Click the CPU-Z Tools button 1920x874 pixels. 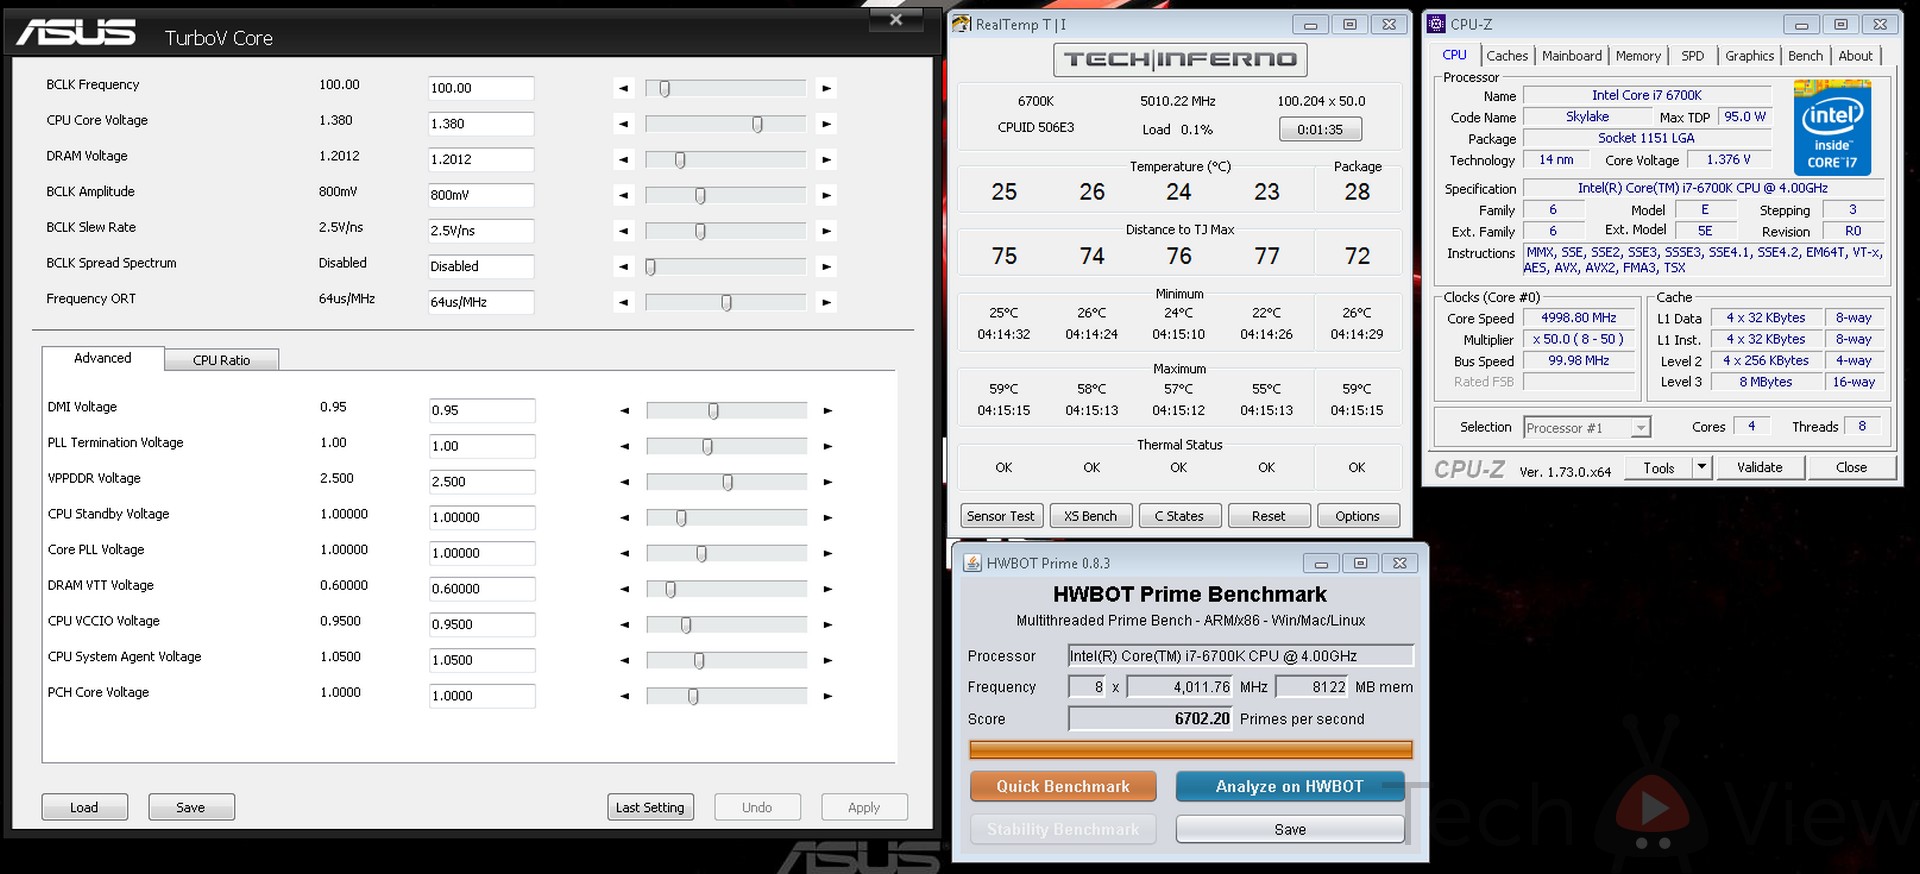(1659, 467)
